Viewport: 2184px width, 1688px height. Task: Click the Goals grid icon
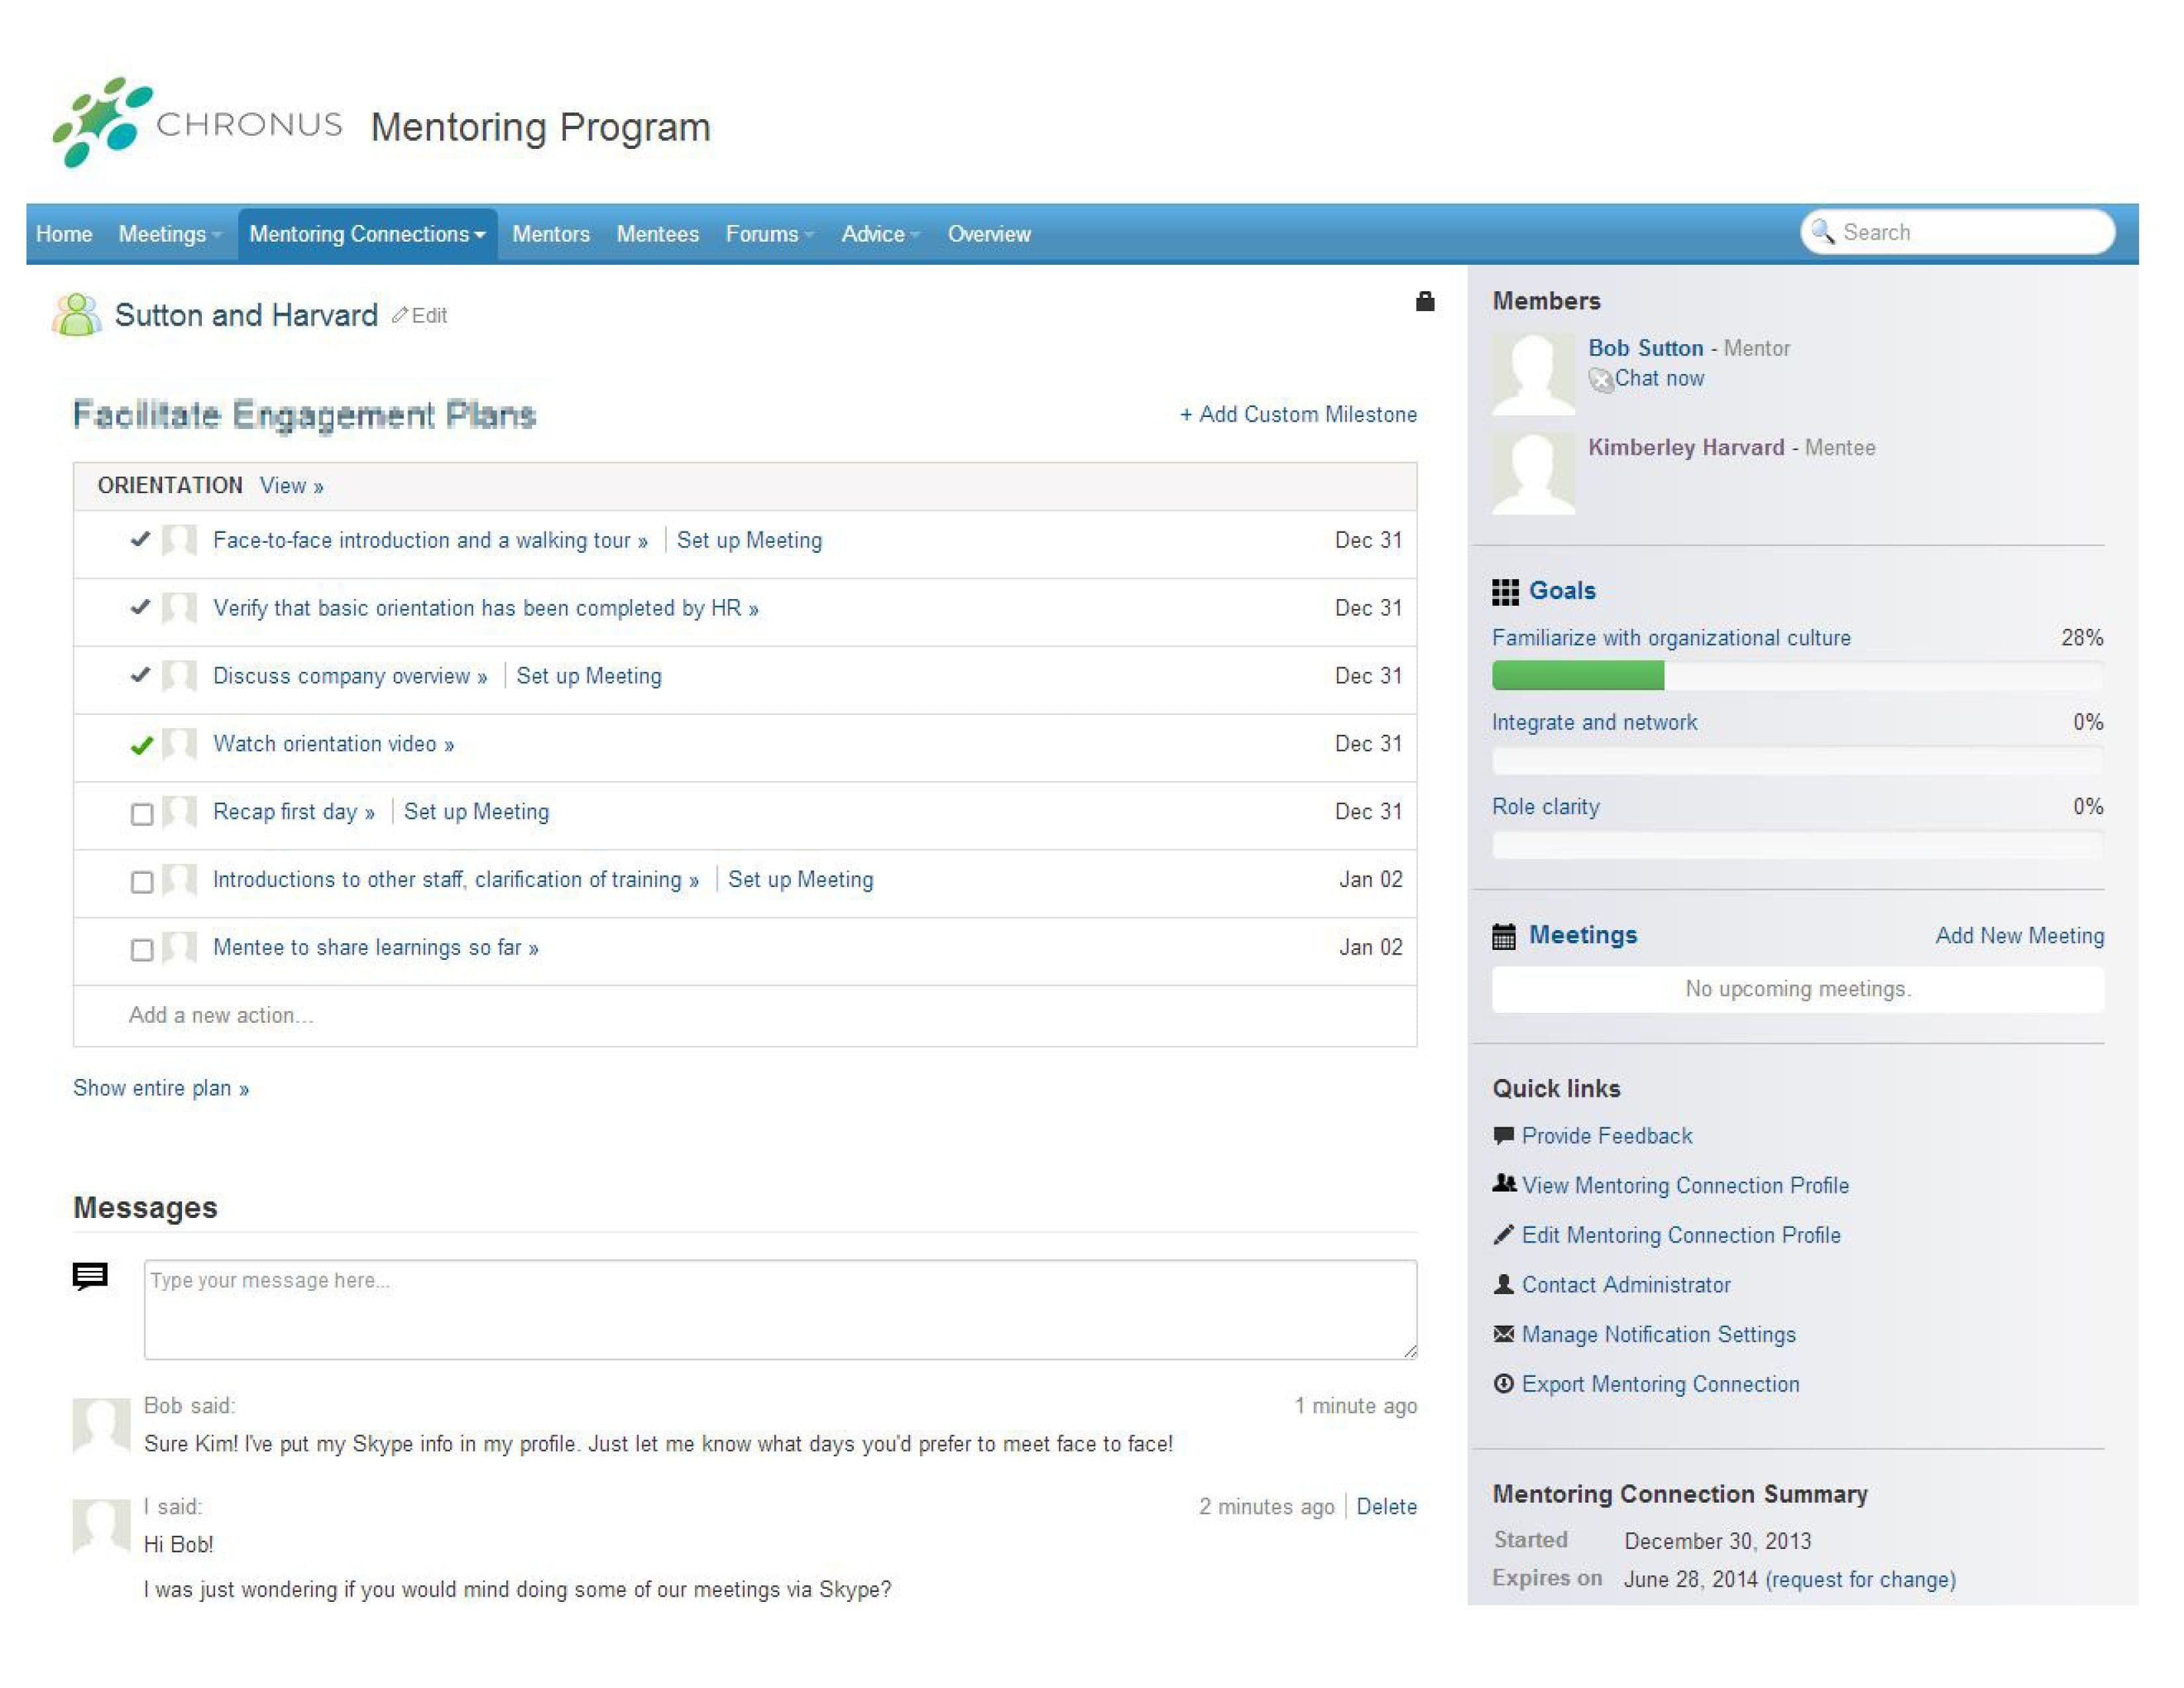[x=1505, y=592]
